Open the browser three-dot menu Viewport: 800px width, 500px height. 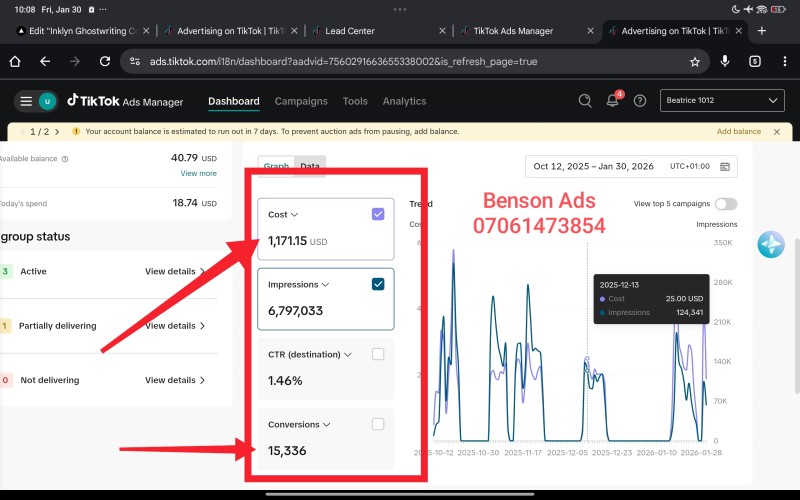pos(784,62)
